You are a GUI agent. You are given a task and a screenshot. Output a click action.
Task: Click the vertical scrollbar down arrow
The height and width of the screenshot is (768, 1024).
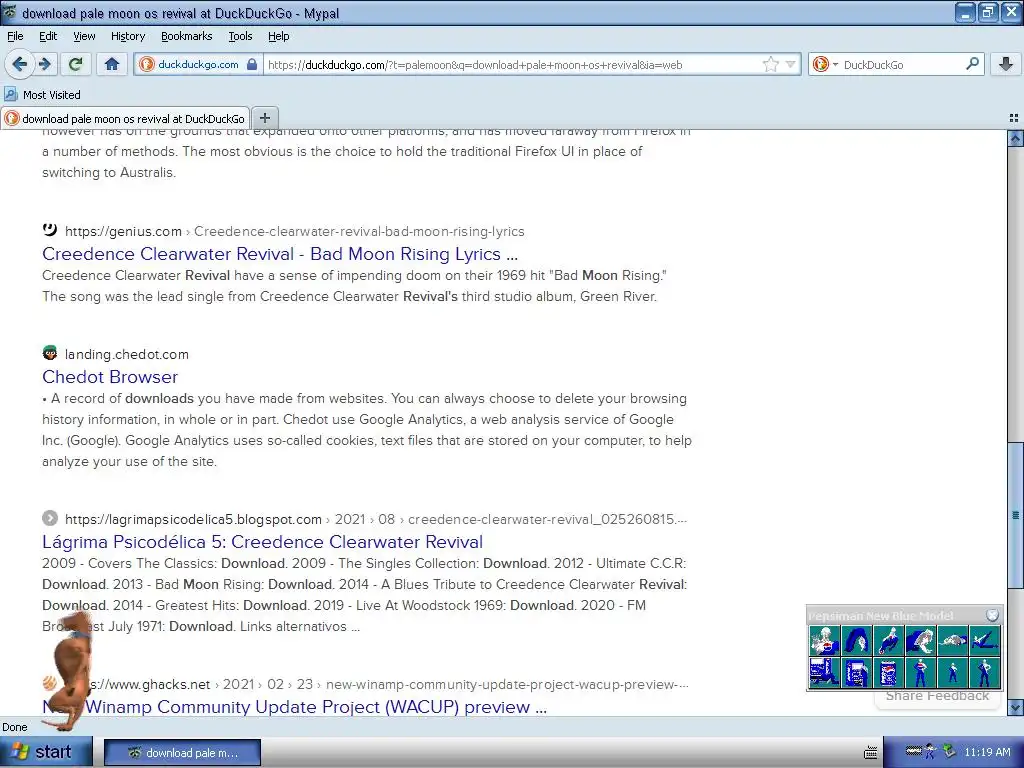(1015, 707)
